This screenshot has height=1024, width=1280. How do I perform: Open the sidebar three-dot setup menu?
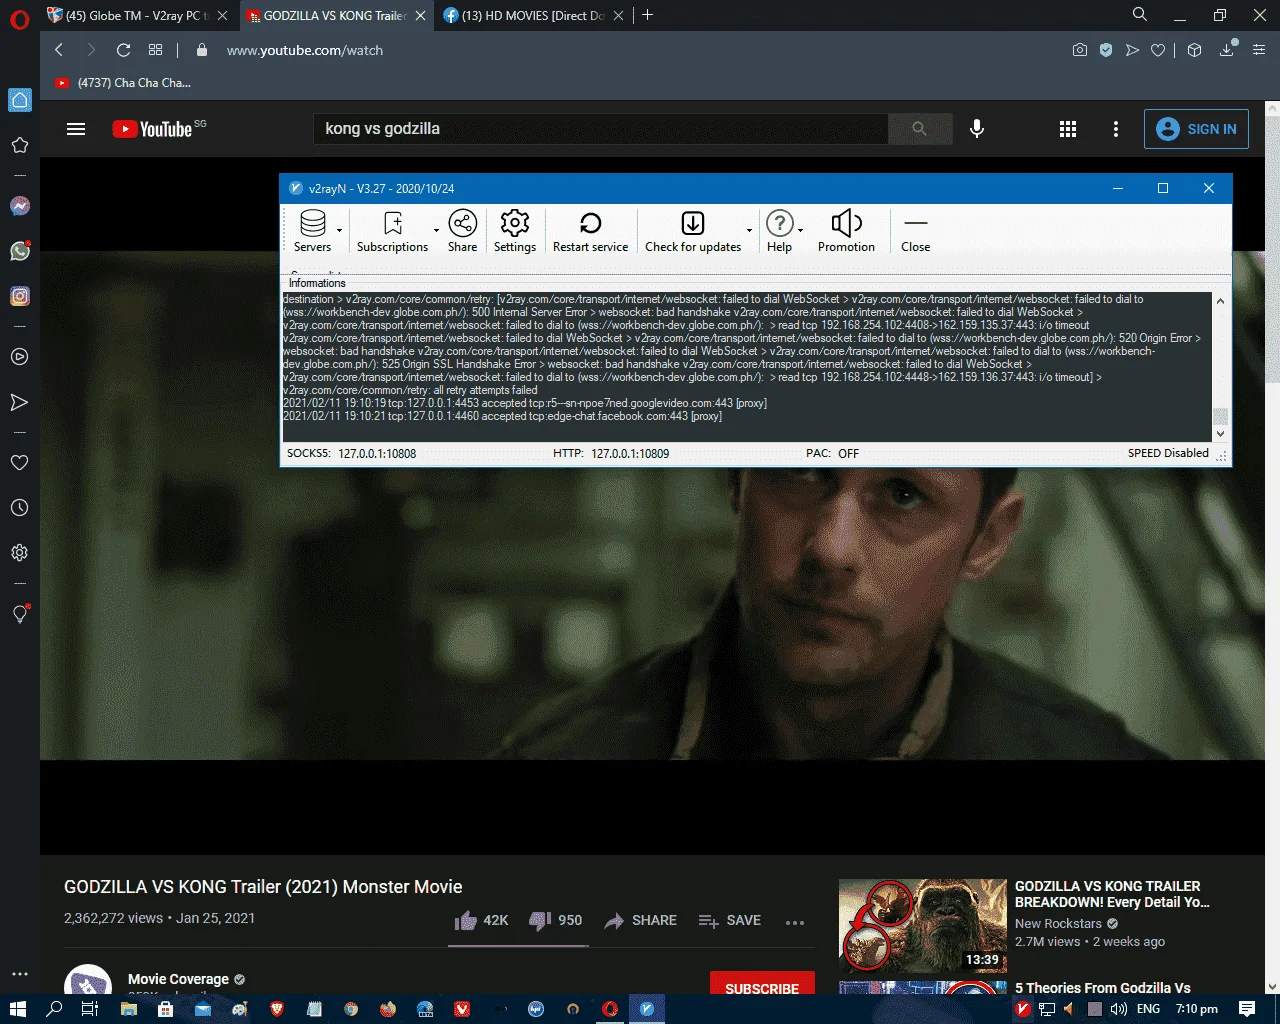[19, 973]
